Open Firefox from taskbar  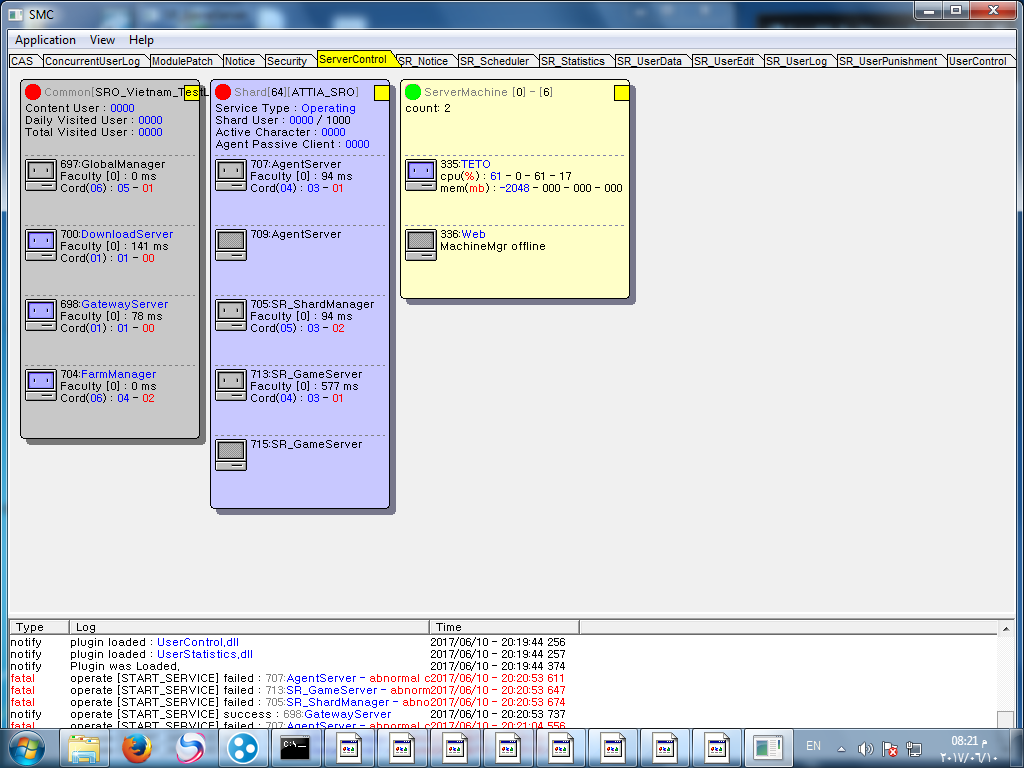(136, 748)
